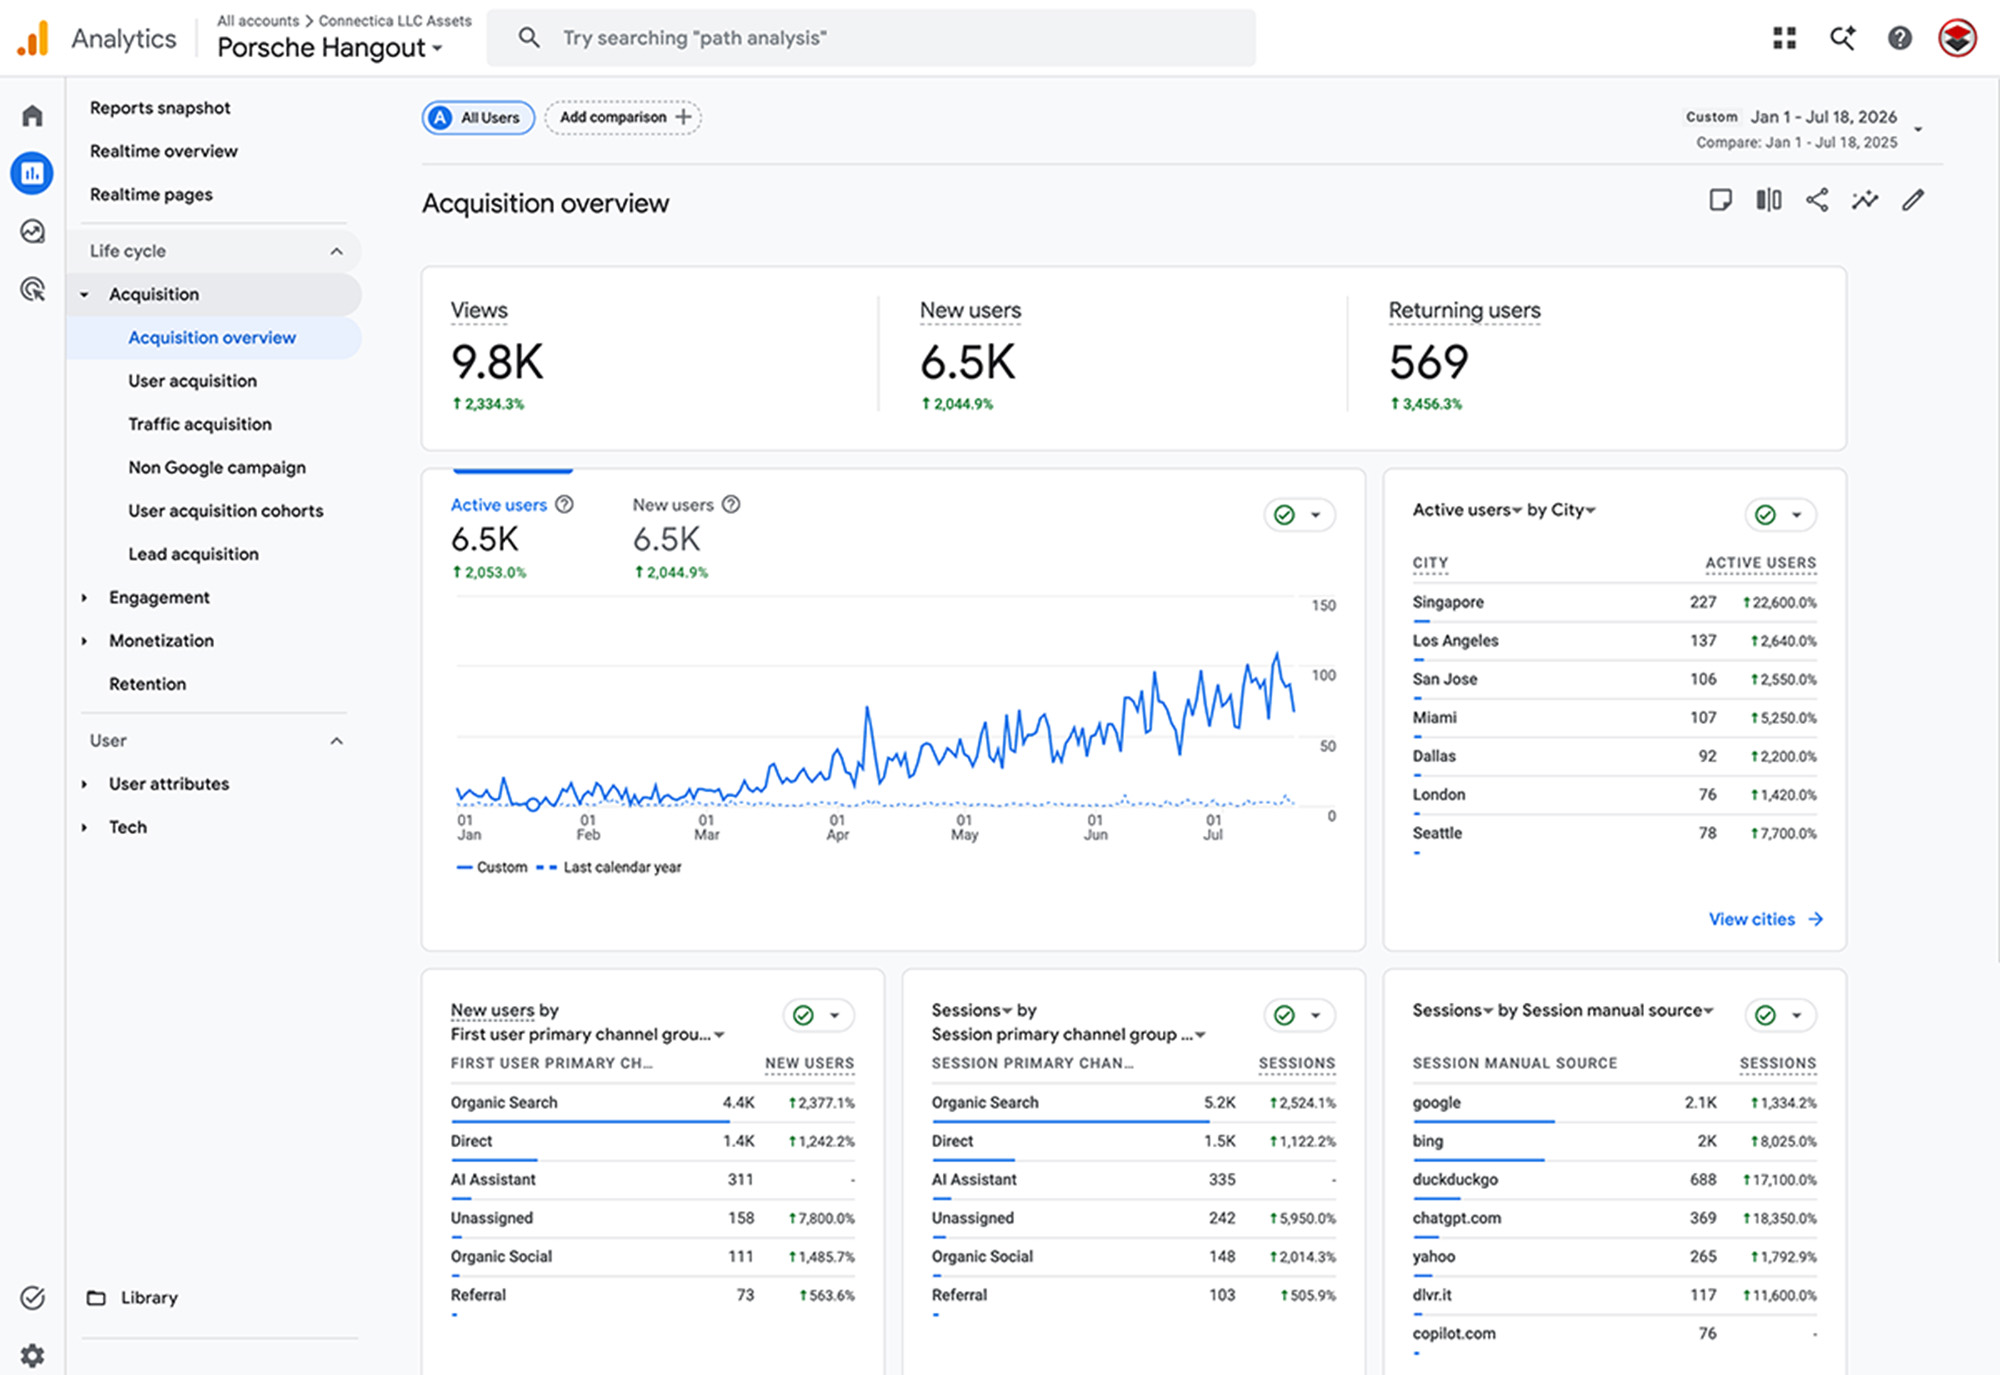Click the search magnifier icon
This screenshot has width=2000, height=1375.
click(529, 38)
